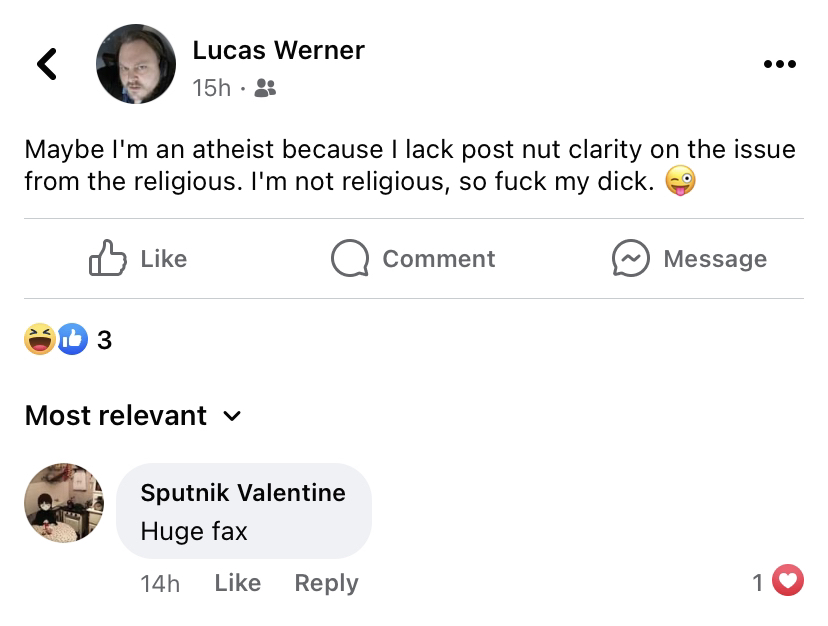
Task: Click the thumbs-up Like icon on the post
Action: tap(108, 258)
